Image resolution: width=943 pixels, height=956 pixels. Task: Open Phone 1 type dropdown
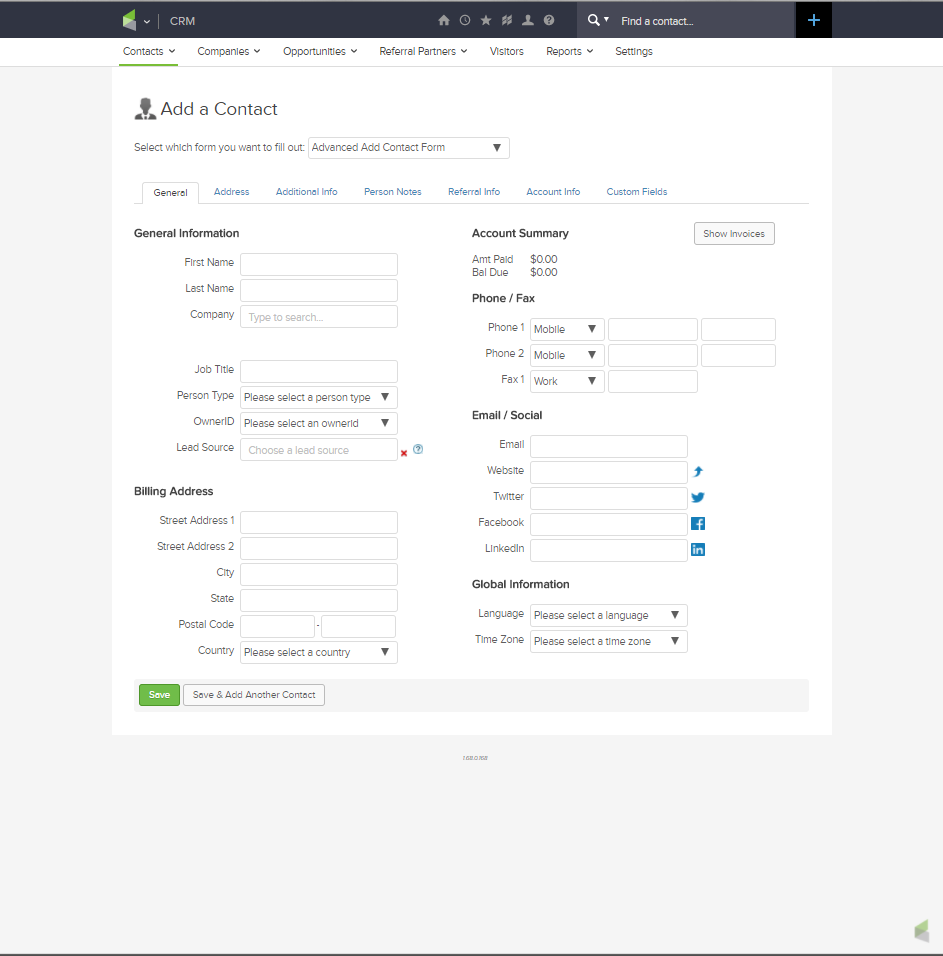[567, 329]
